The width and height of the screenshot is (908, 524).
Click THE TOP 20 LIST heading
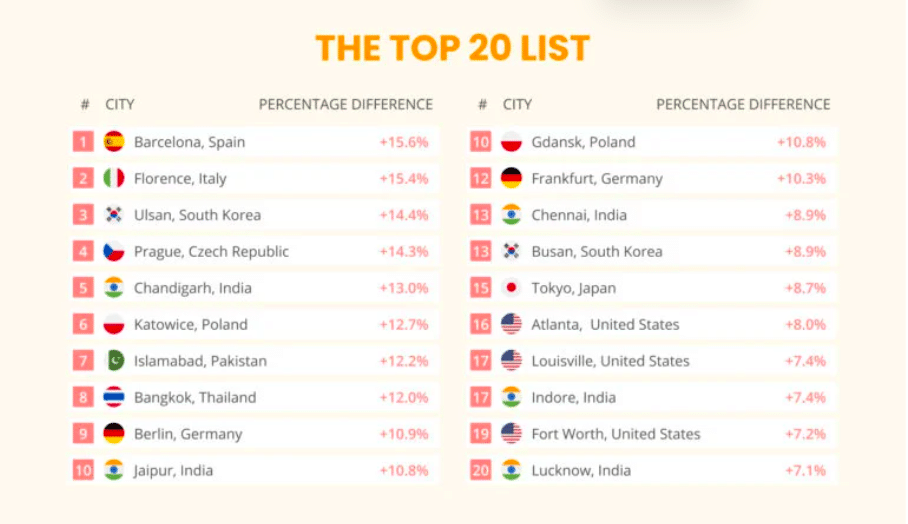(x=452, y=47)
